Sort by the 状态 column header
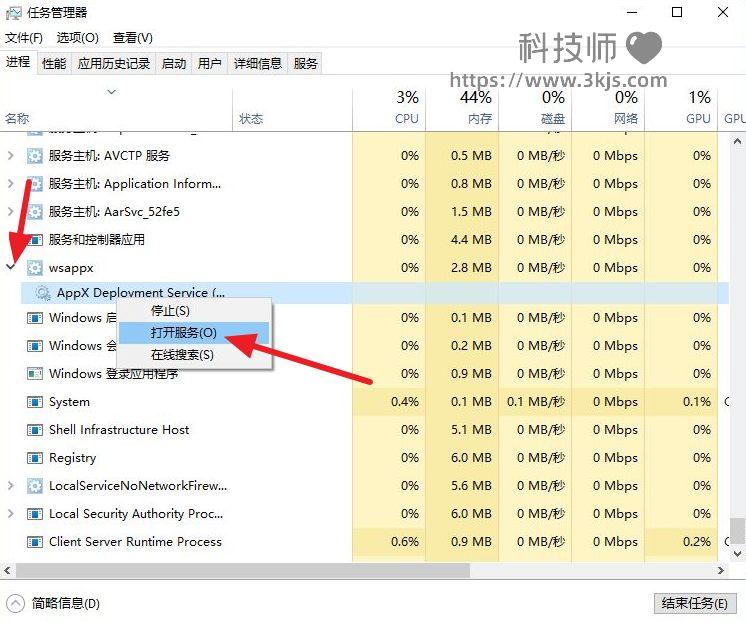This screenshot has width=746, height=627. coord(293,110)
